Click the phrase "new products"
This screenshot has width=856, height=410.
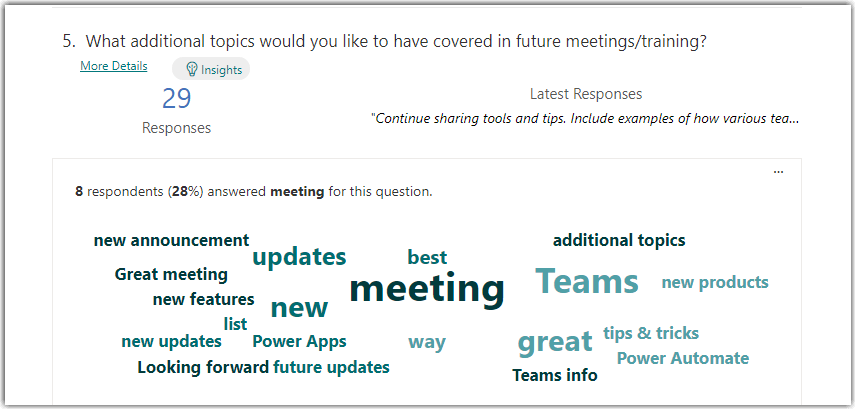(x=715, y=282)
